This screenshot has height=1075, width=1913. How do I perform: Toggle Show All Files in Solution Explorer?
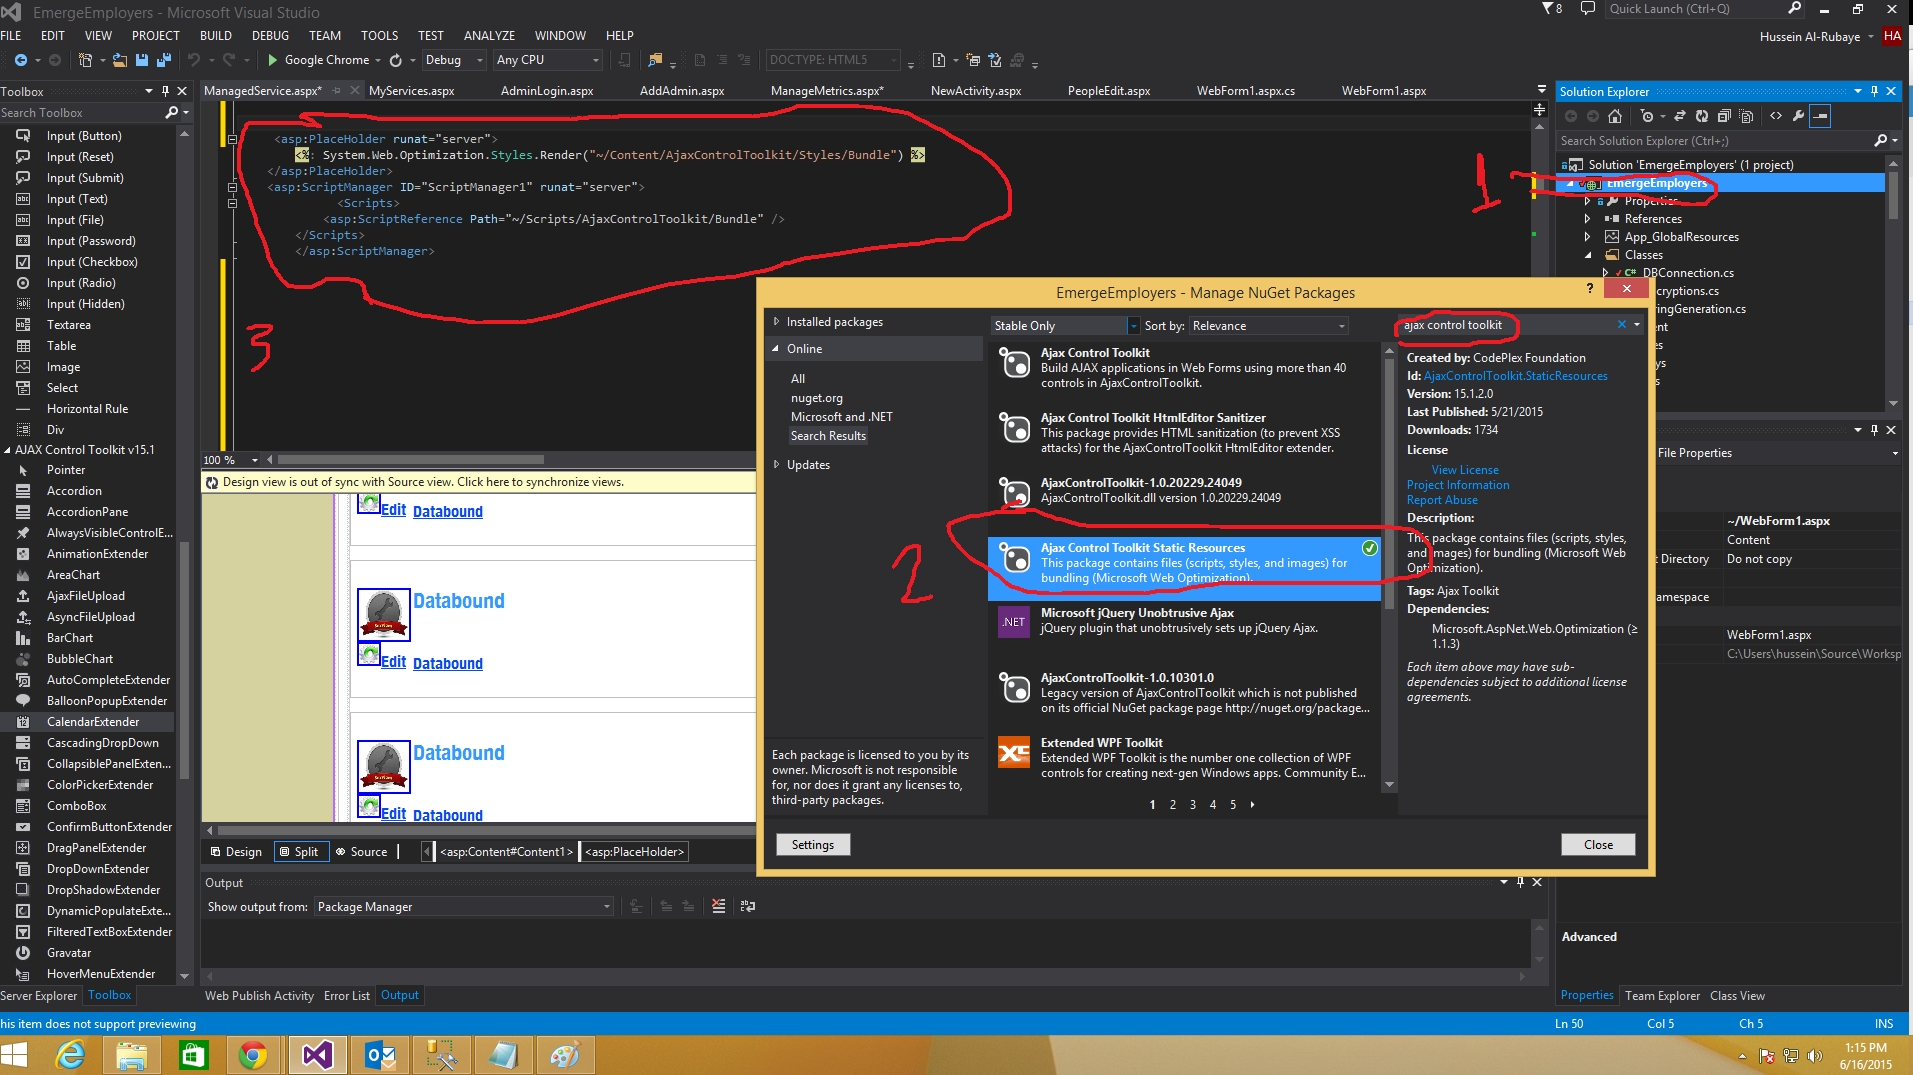[x=1746, y=116]
